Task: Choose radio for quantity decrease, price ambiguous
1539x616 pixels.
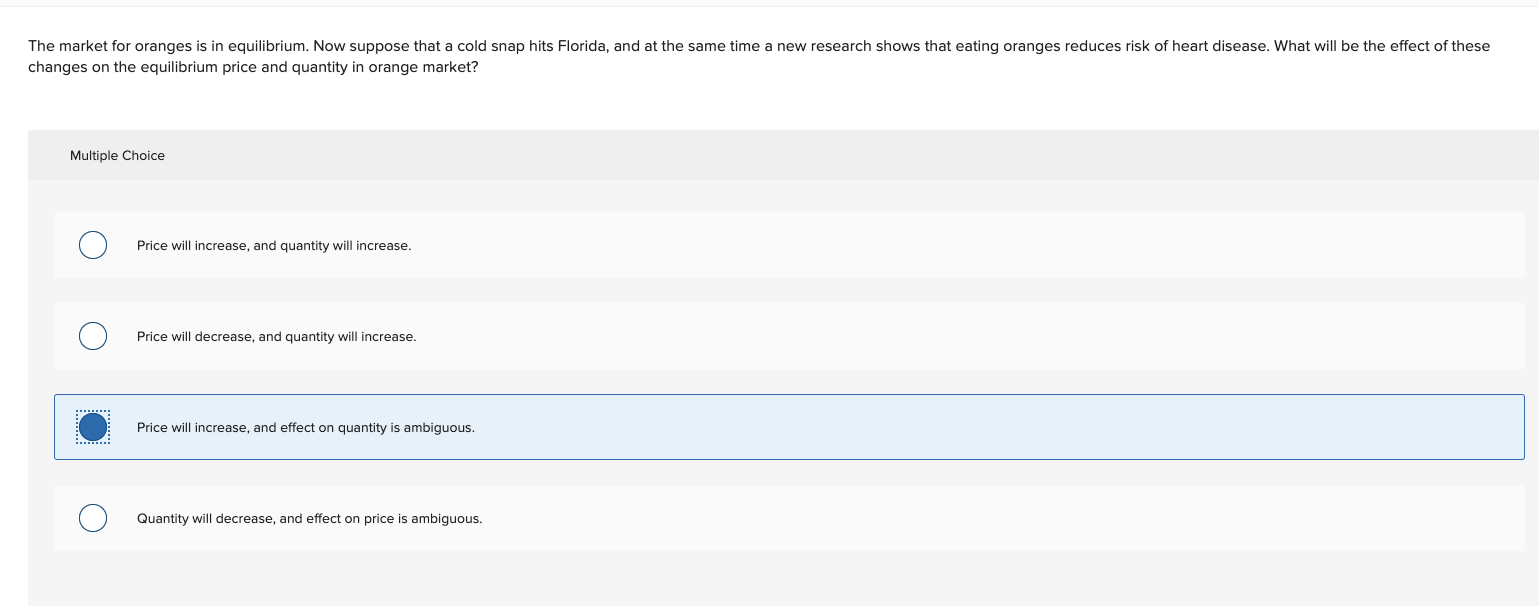Action: point(93,518)
